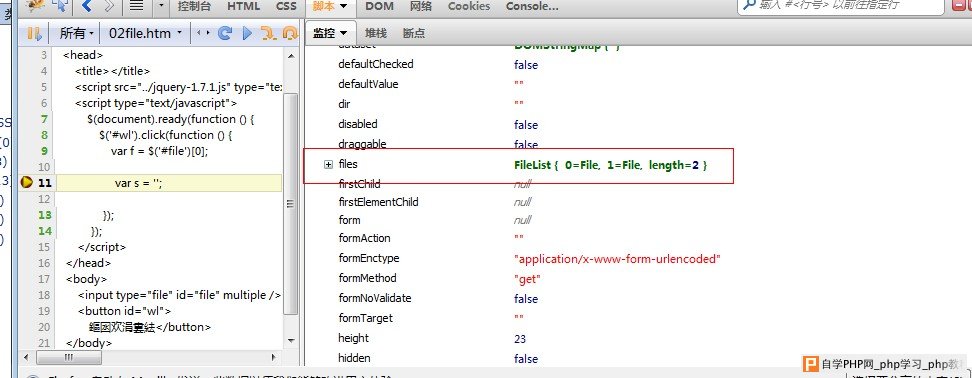Image resolution: width=972 pixels, height=378 pixels.
Task: Open the 02file.htm script file dropdown
Action: (145, 33)
